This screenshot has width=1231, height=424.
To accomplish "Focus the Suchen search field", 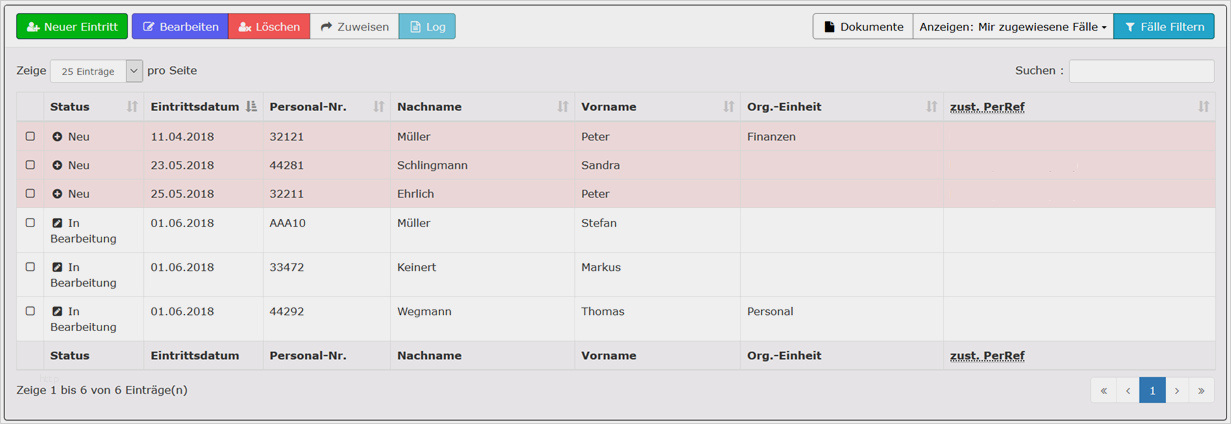I will [x=1141, y=71].
